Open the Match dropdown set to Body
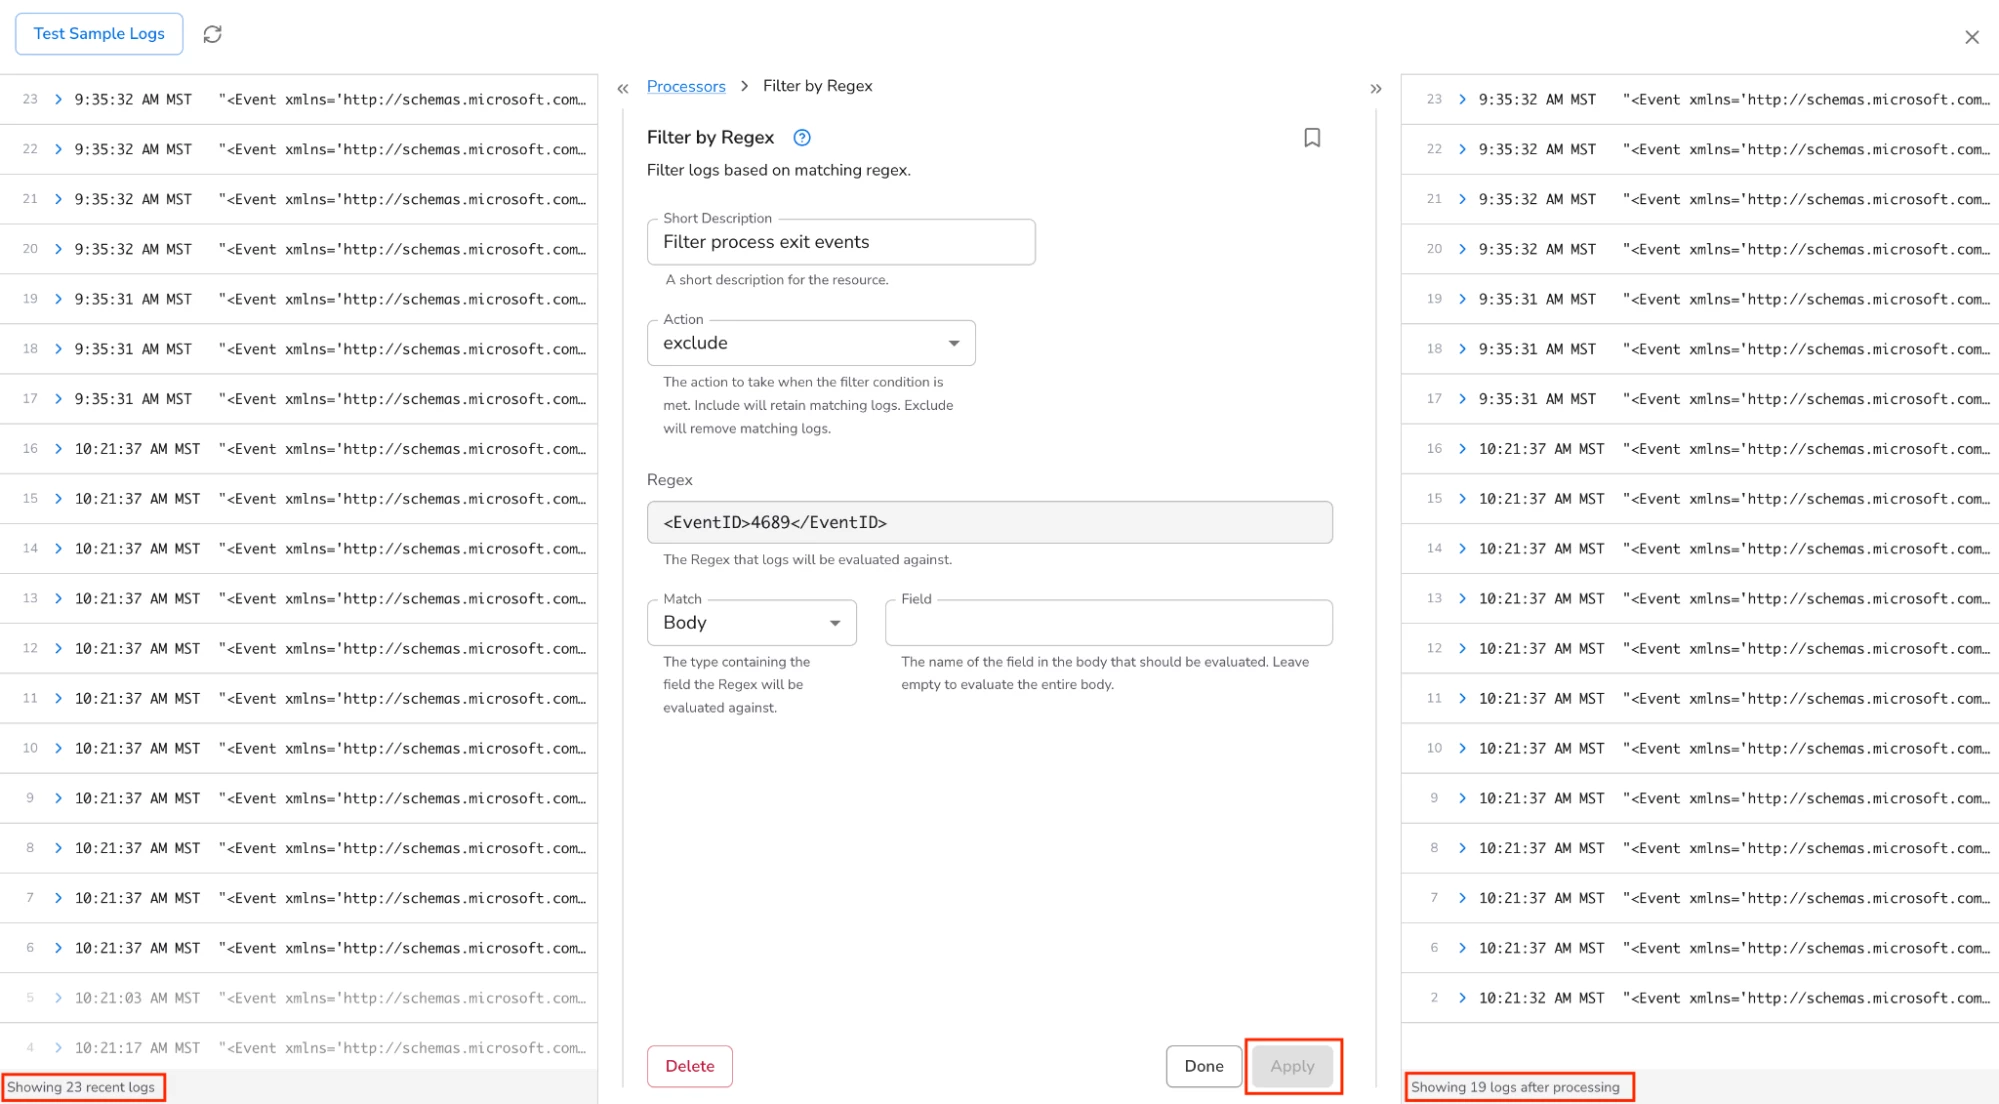 pos(751,623)
